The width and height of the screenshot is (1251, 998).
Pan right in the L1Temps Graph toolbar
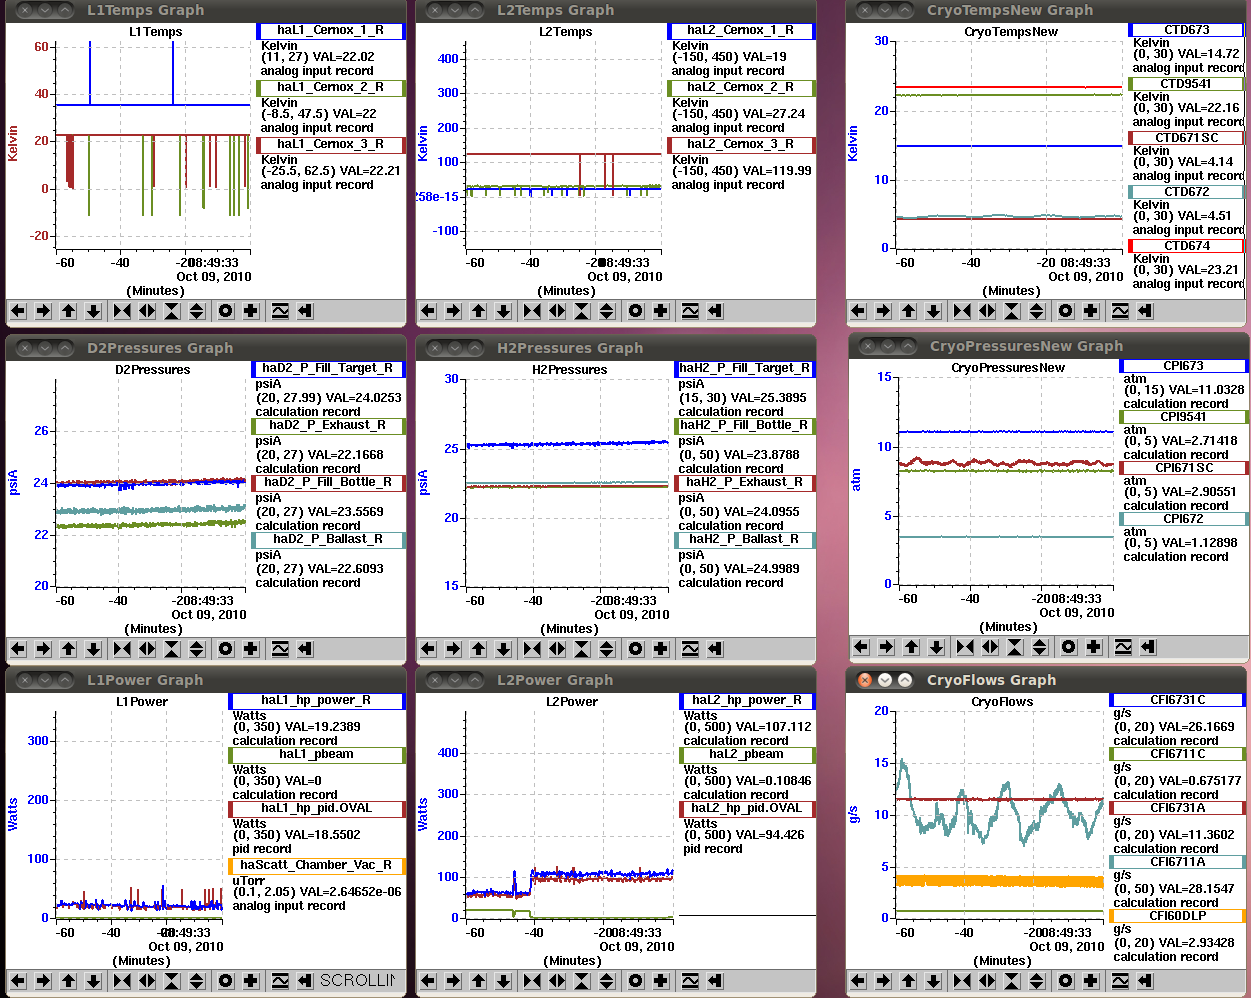tap(43, 311)
